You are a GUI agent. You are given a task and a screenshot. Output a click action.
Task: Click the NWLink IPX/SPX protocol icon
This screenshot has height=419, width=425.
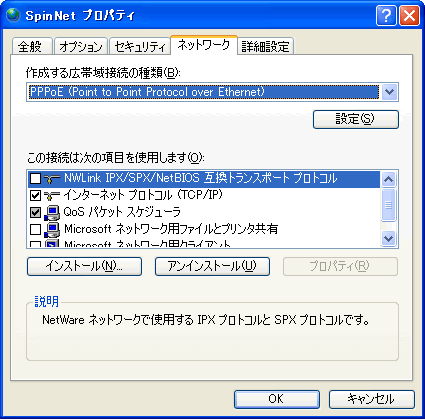[x=52, y=179]
